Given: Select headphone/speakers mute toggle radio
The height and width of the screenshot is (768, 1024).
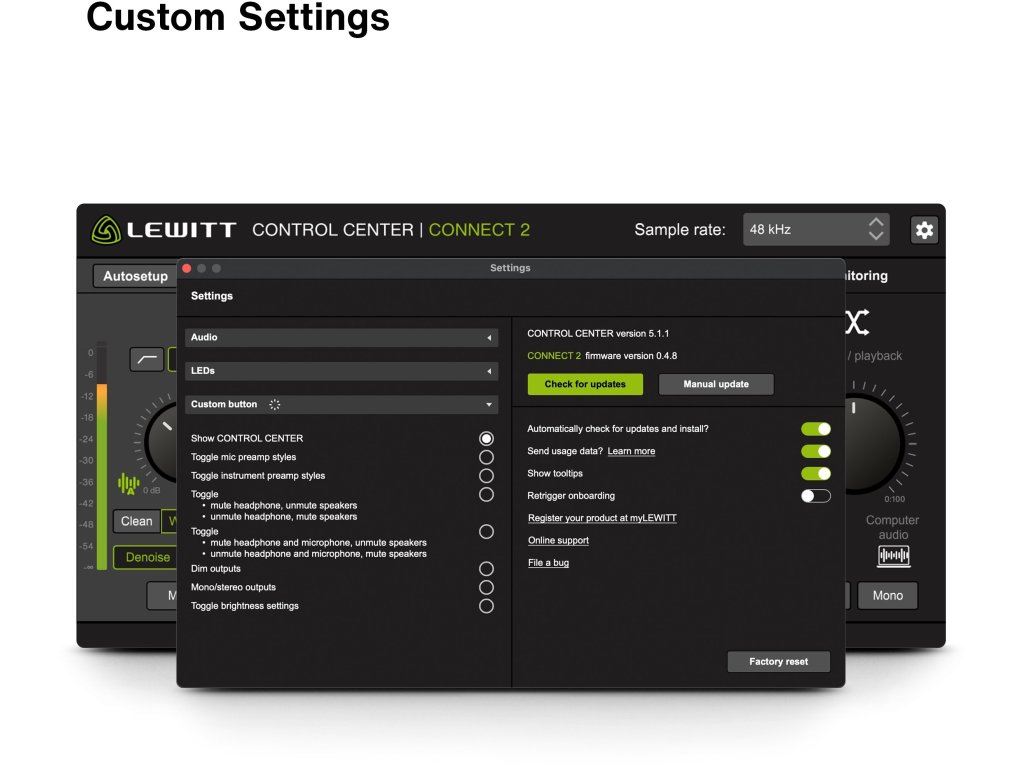Looking at the screenshot, I should 486,494.
